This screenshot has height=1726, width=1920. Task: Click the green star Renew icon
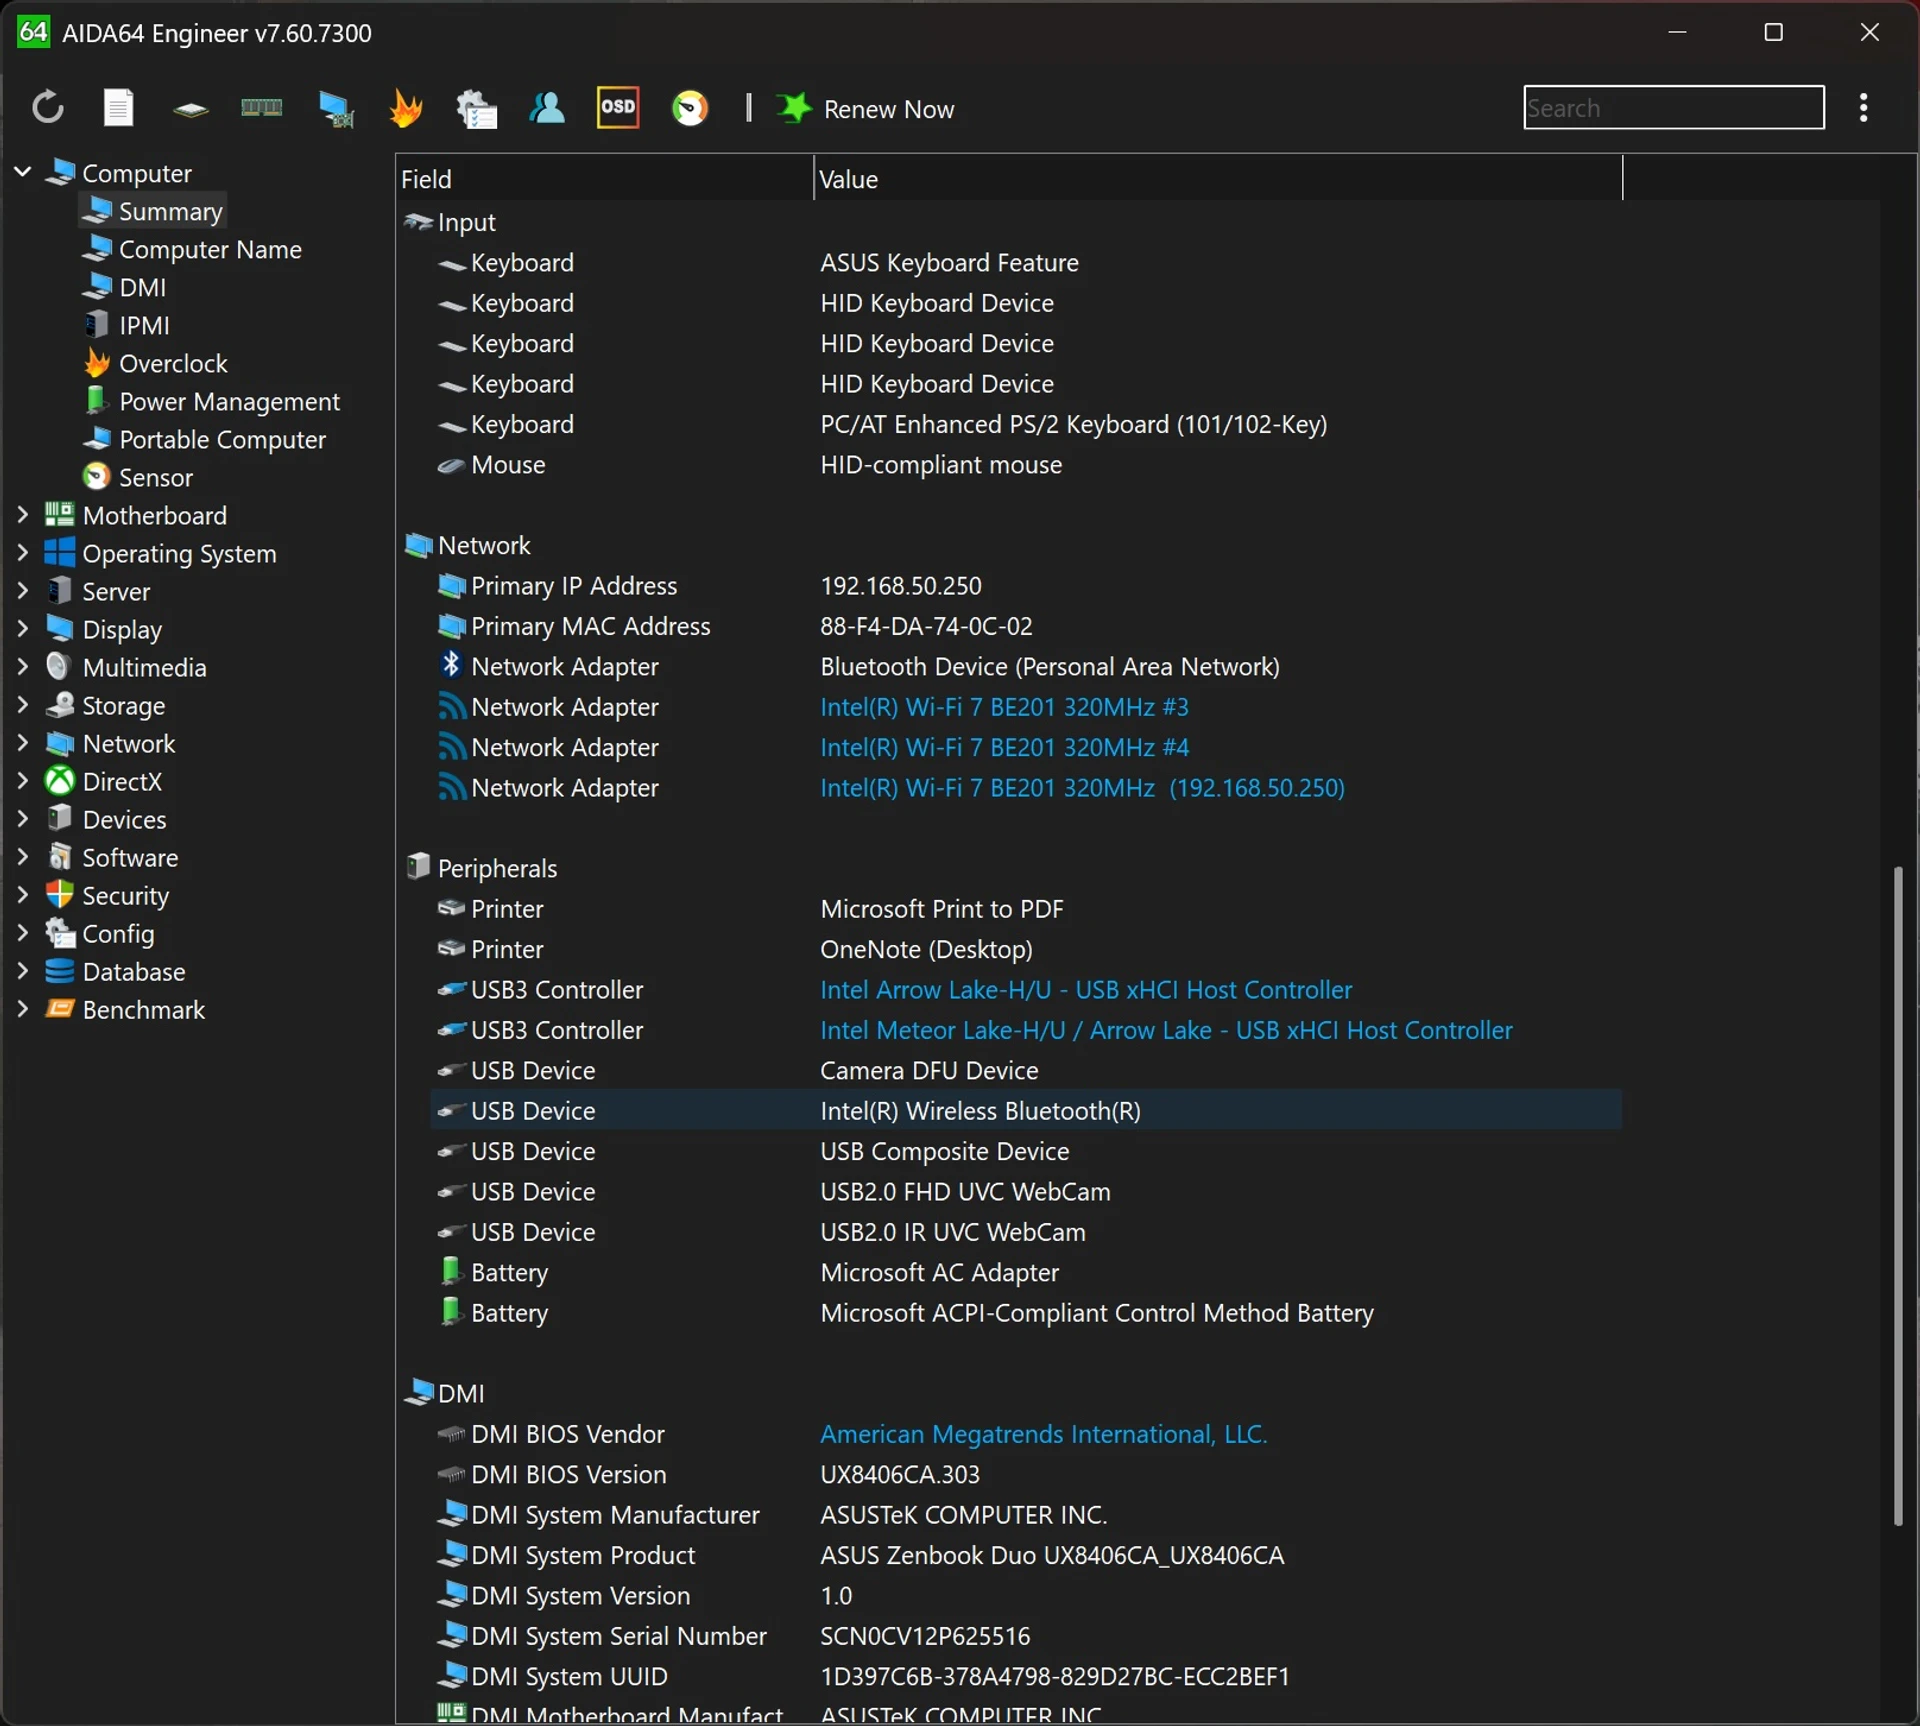794,108
